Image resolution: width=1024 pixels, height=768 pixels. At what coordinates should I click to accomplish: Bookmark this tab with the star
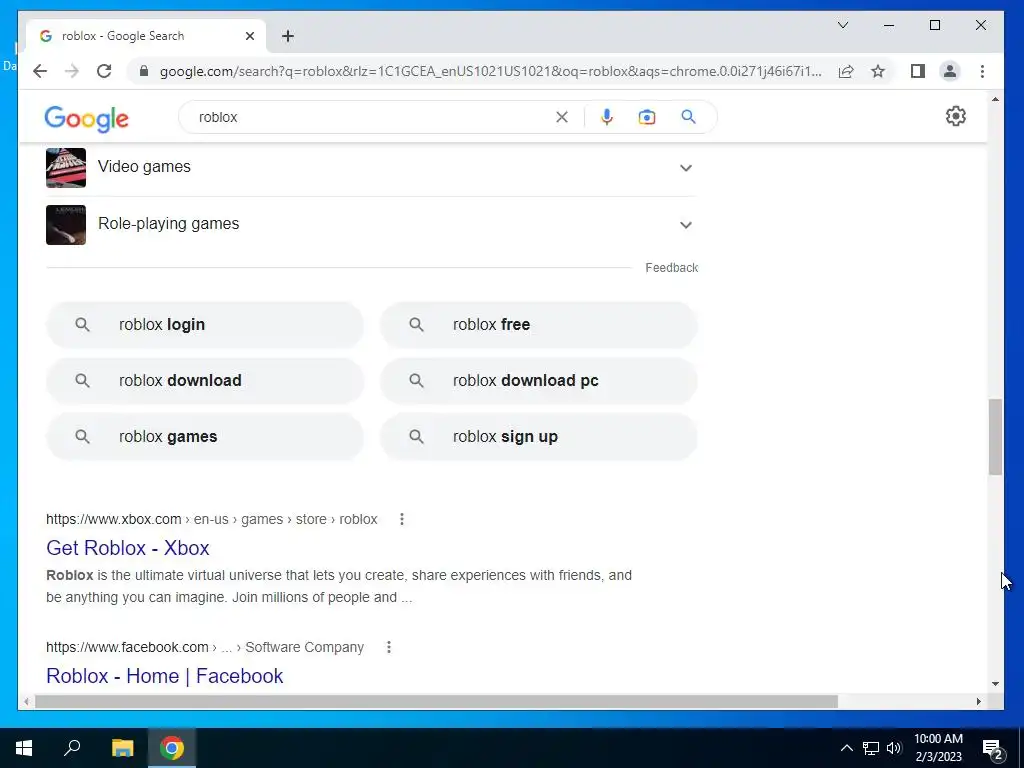coord(878,71)
